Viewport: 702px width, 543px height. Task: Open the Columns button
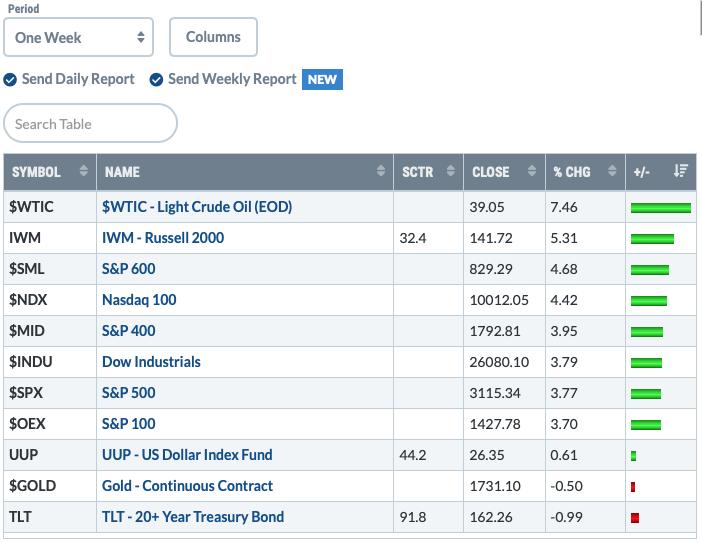coord(213,37)
